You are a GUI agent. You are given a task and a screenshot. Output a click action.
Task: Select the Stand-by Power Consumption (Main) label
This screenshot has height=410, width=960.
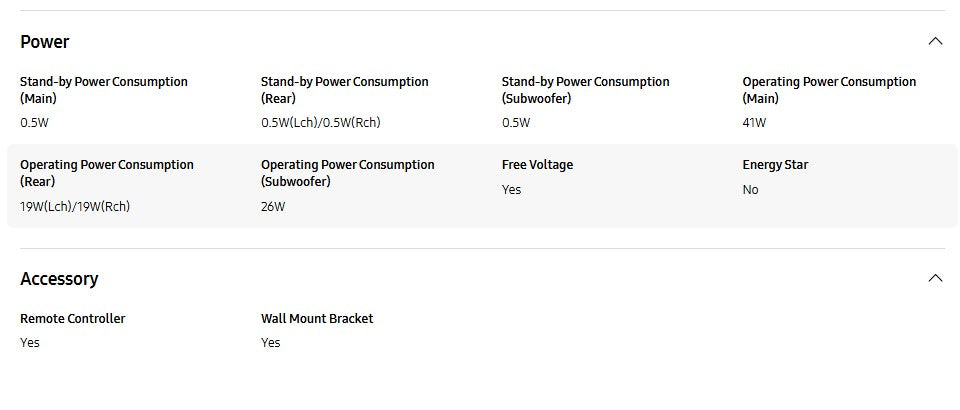pyautogui.click(x=104, y=90)
